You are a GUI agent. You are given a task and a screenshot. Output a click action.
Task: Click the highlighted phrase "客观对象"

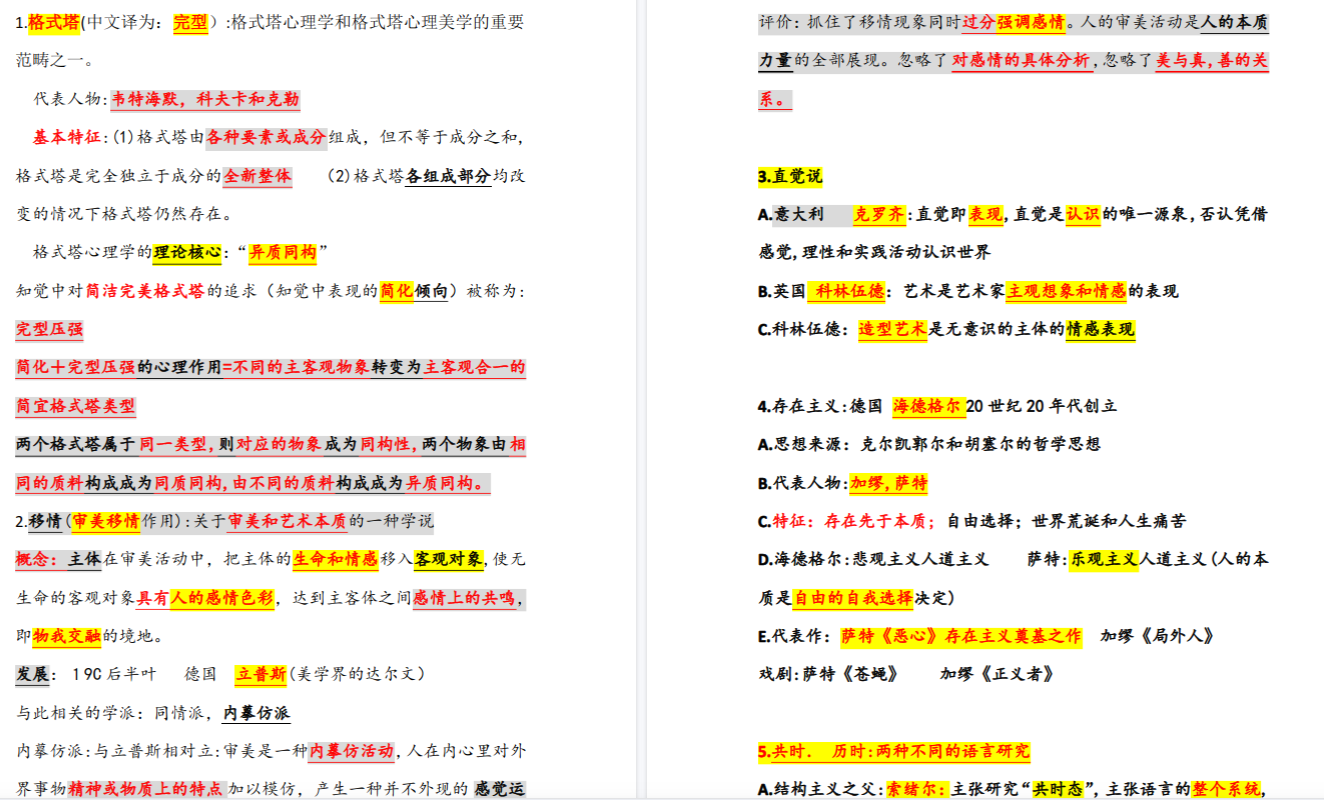tap(448, 559)
